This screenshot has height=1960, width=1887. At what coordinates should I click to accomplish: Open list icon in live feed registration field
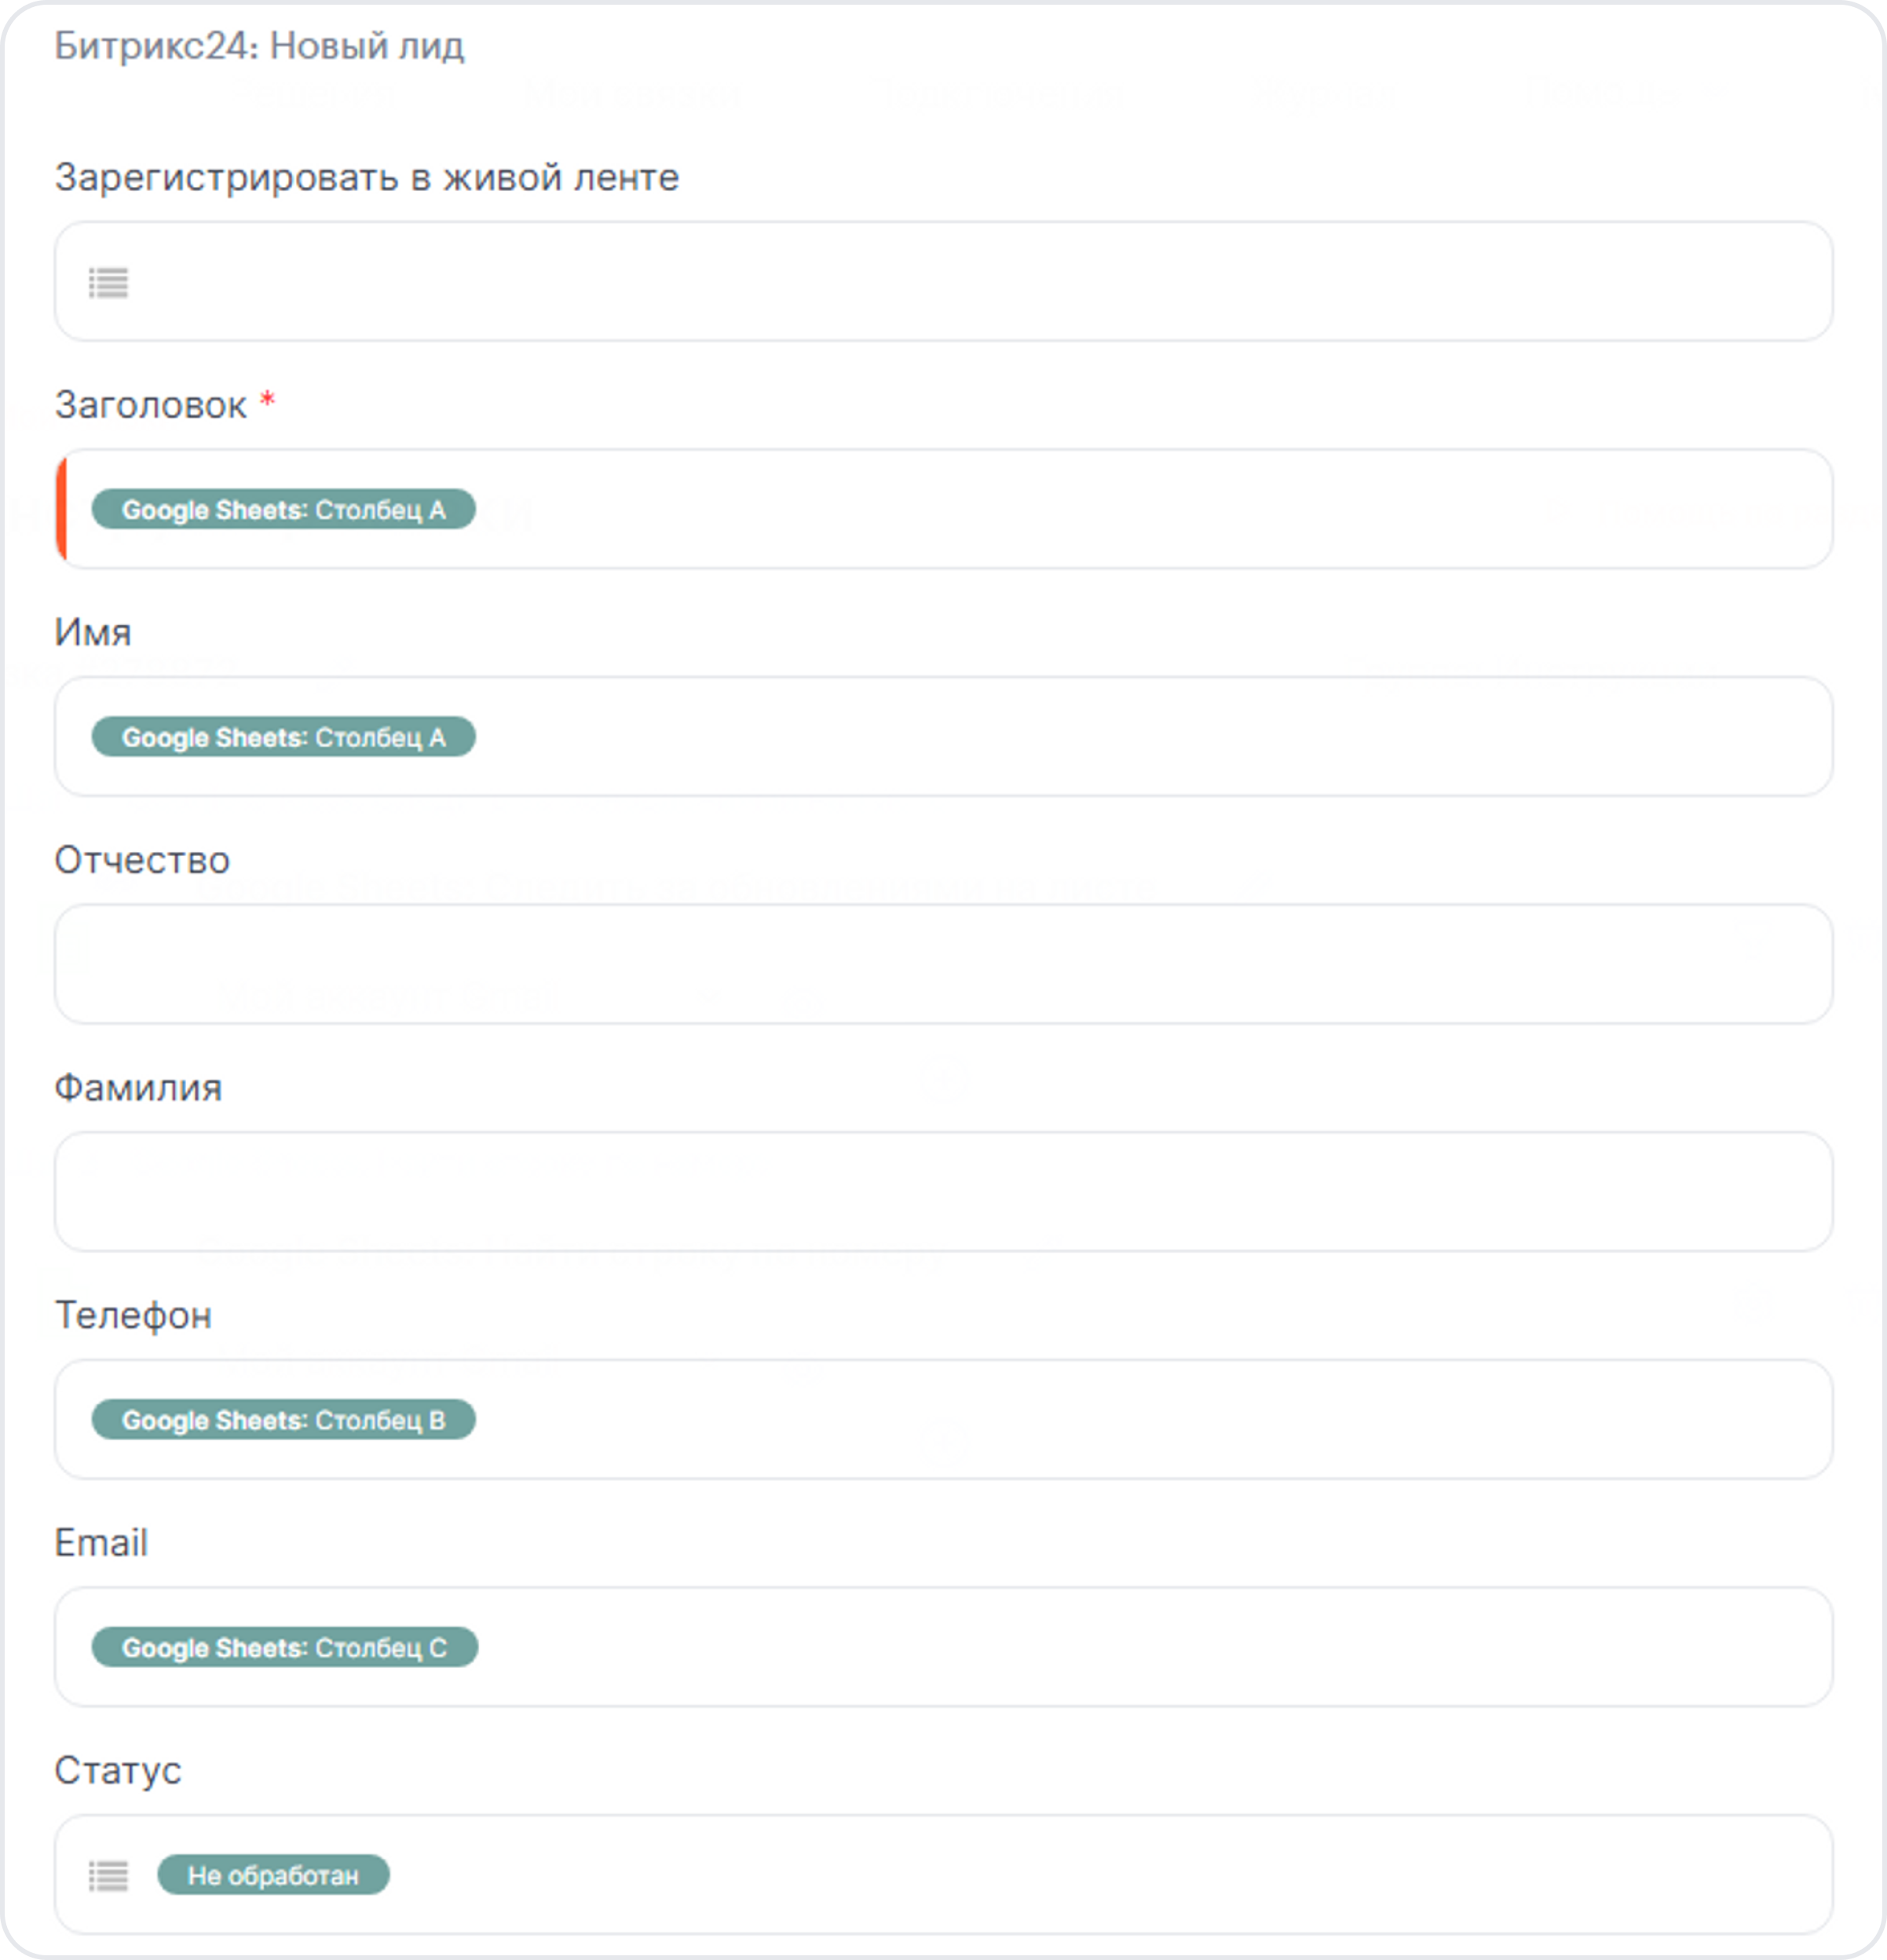pos(108,283)
